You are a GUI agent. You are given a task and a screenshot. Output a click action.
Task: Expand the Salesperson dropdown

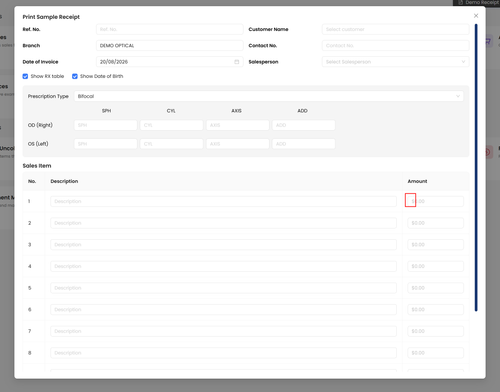(395, 62)
